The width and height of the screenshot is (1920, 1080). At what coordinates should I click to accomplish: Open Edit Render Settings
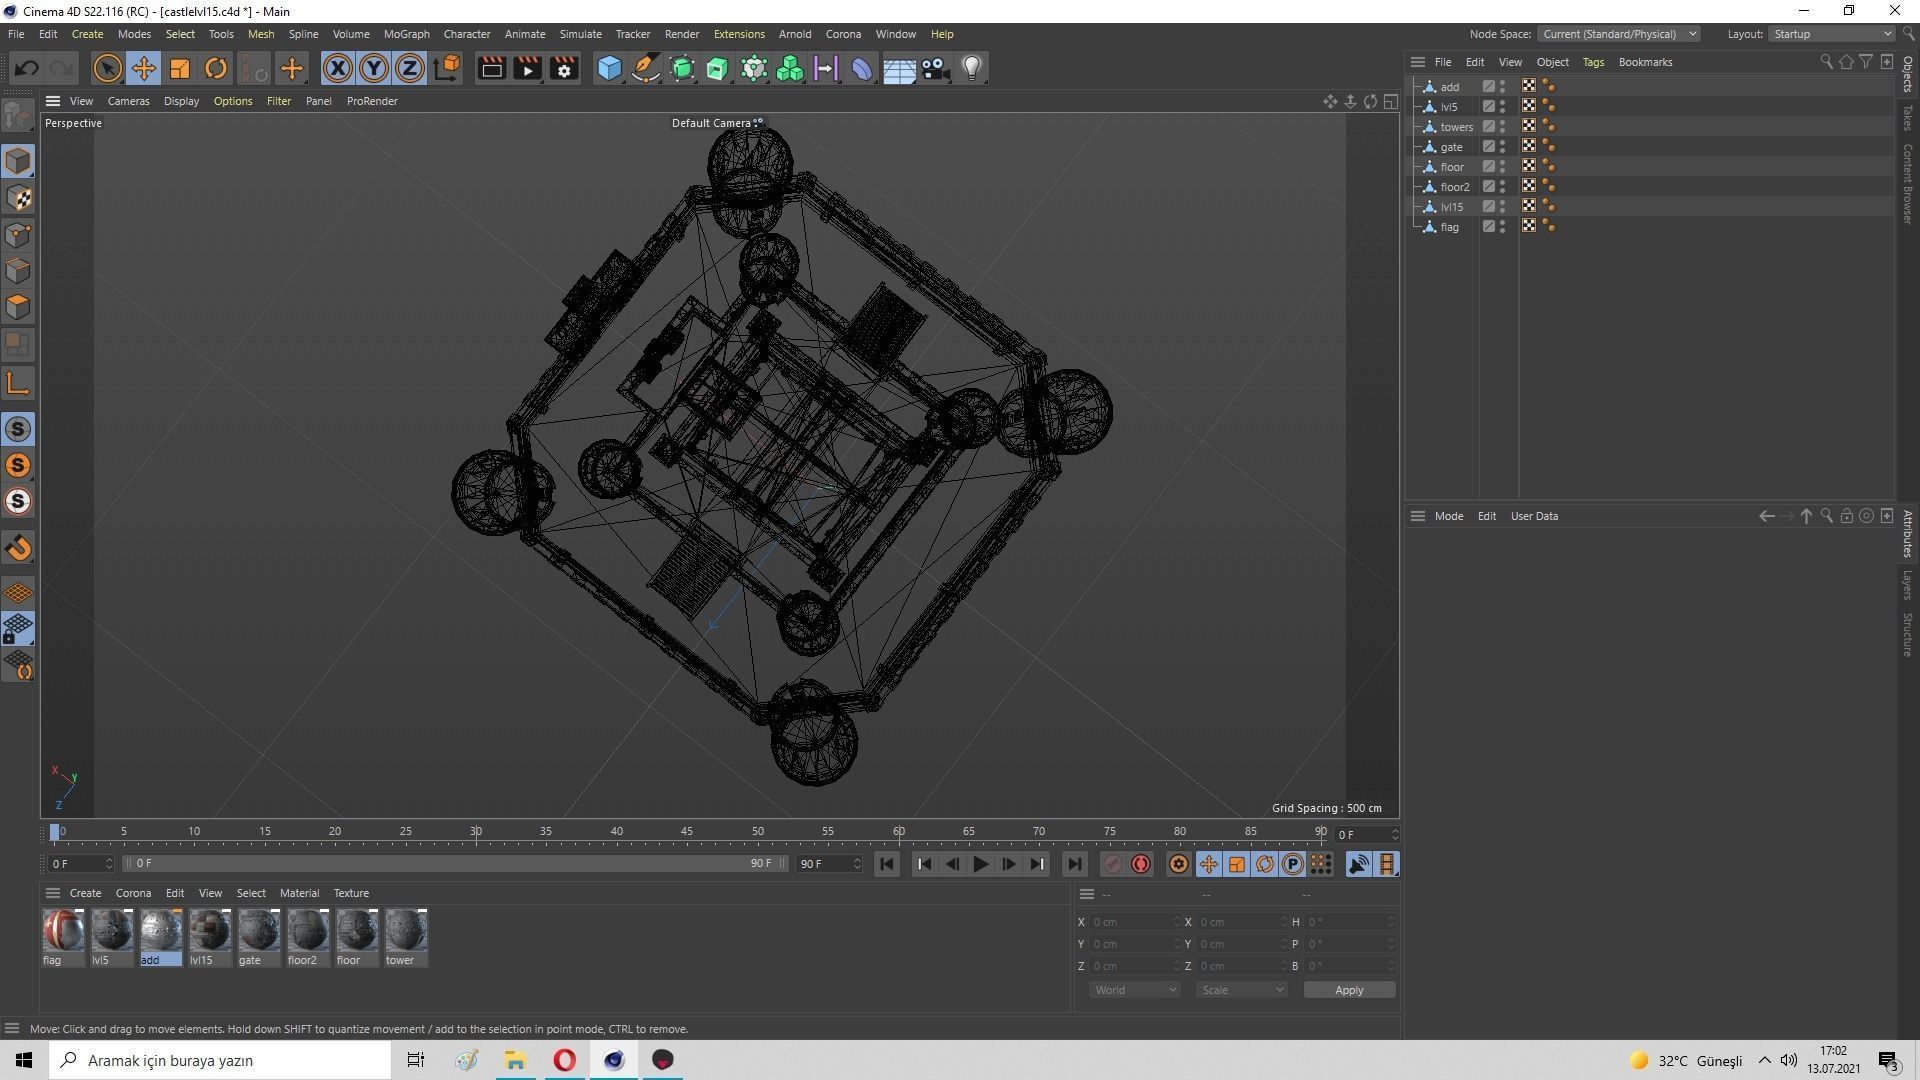click(564, 68)
